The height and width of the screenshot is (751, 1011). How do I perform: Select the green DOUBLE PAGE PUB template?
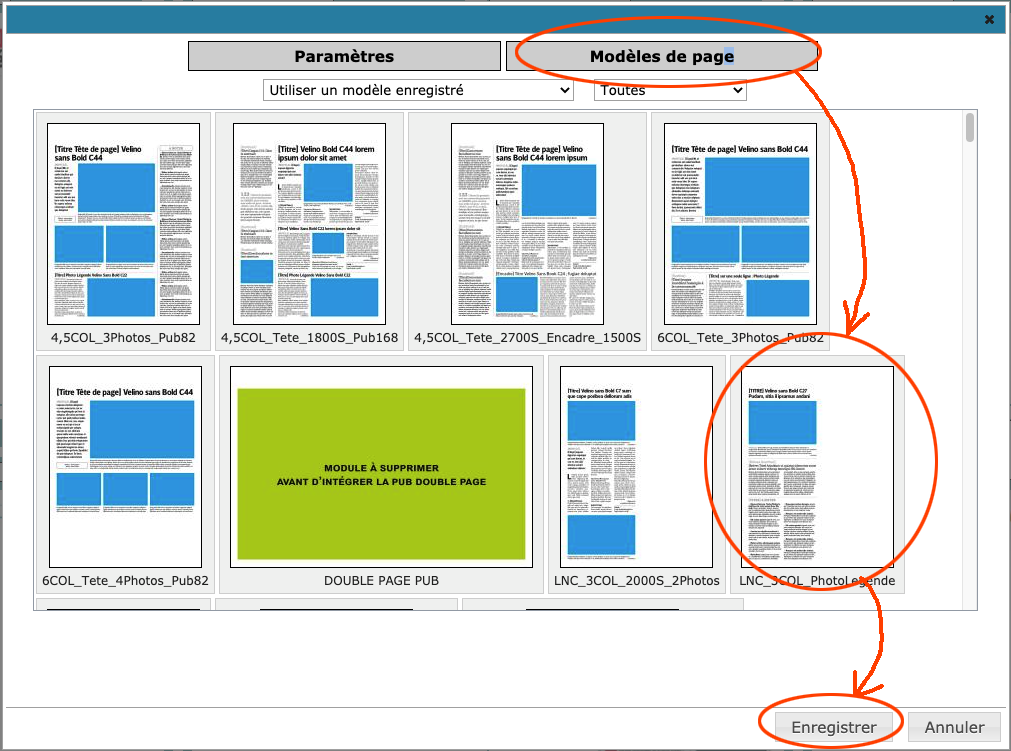(x=381, y=466)
